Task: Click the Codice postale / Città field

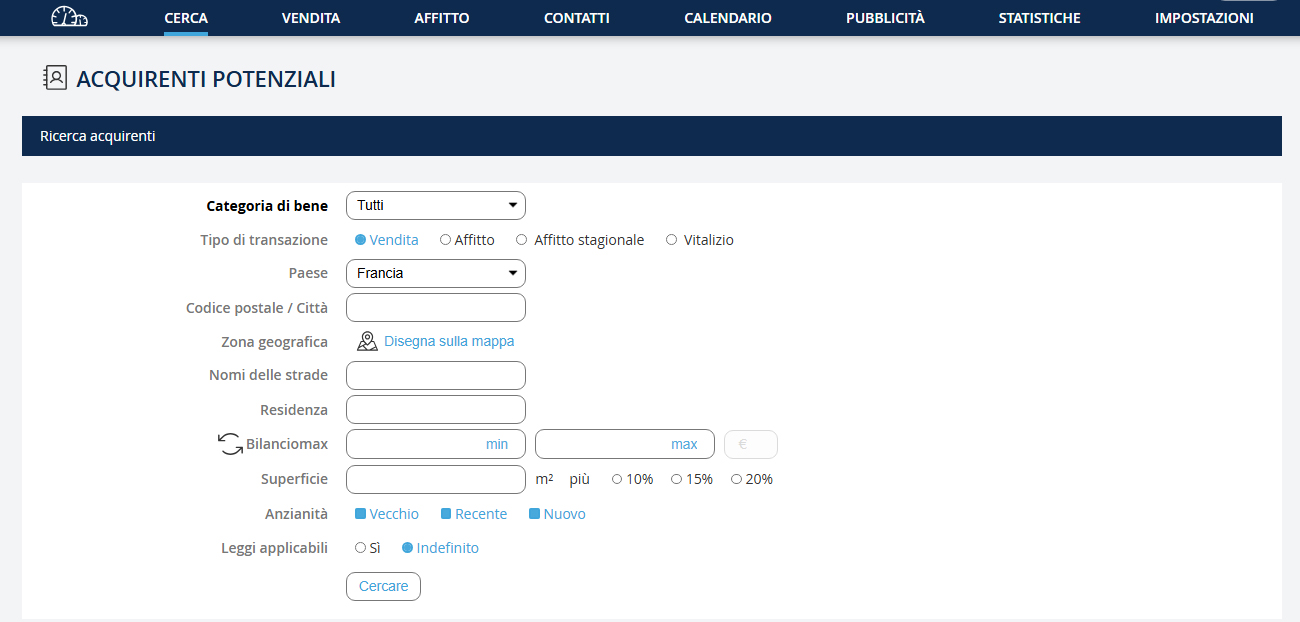Action: (x=435, y=308)
